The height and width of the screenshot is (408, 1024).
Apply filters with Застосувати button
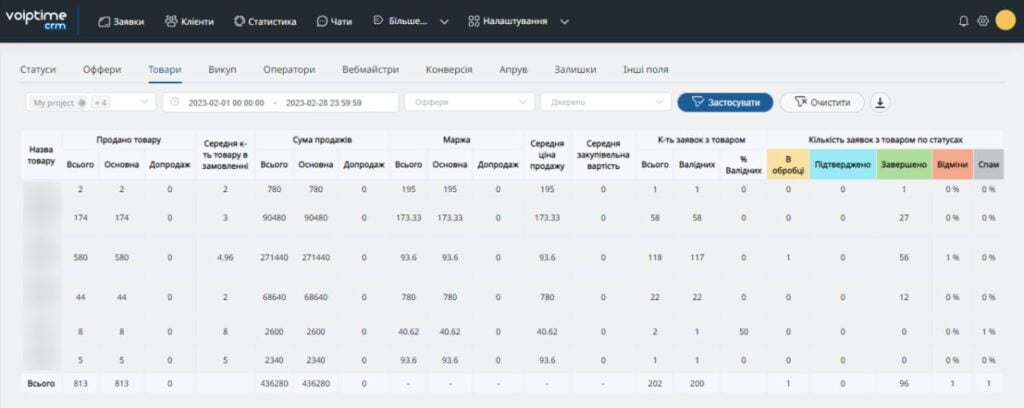pos(725,102)
